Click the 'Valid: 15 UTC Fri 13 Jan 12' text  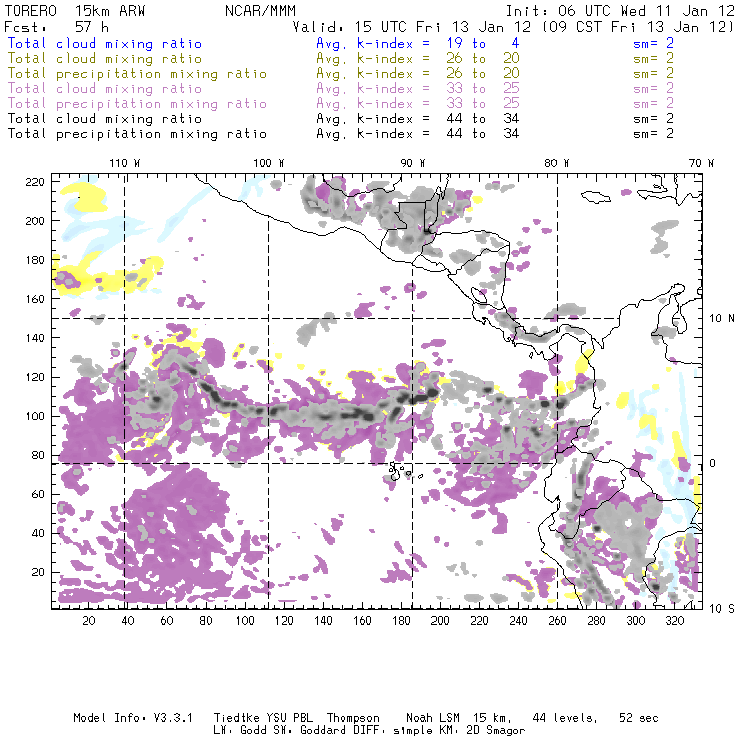click(412, 27)
